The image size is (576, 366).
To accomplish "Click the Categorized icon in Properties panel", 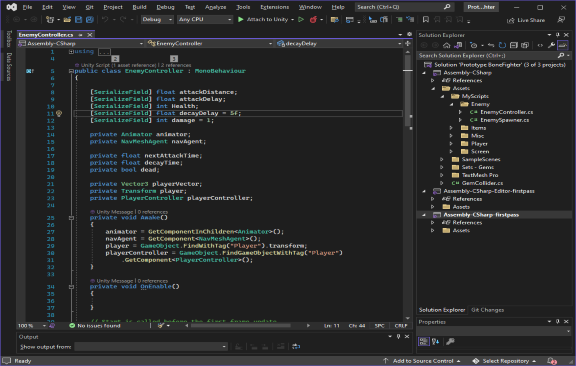I will [x=424, y=341].
